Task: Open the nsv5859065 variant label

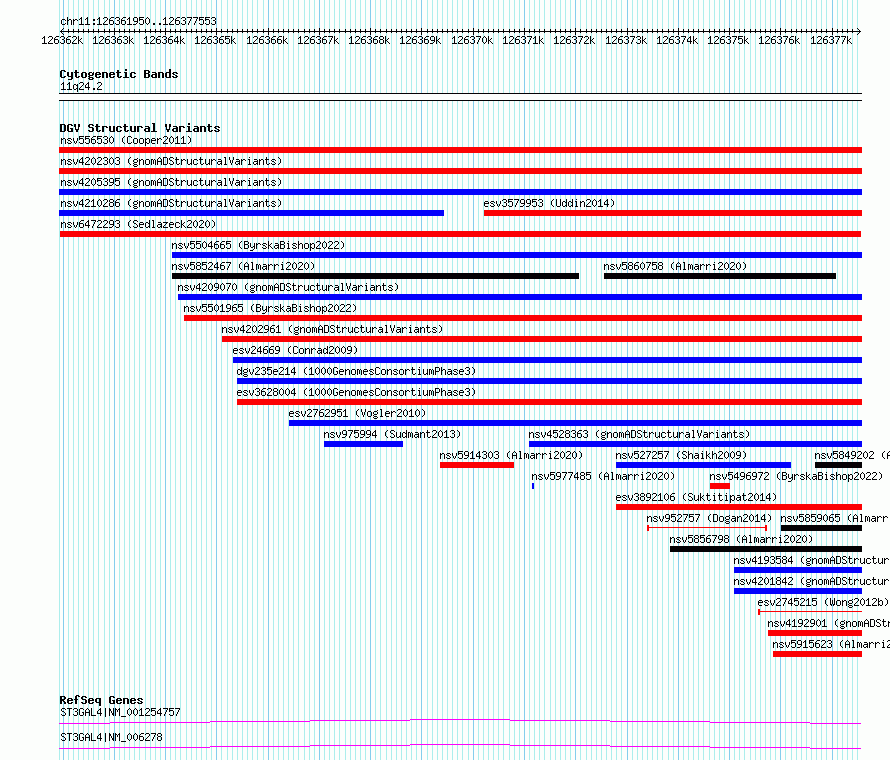Action: (x=834, y=518)
